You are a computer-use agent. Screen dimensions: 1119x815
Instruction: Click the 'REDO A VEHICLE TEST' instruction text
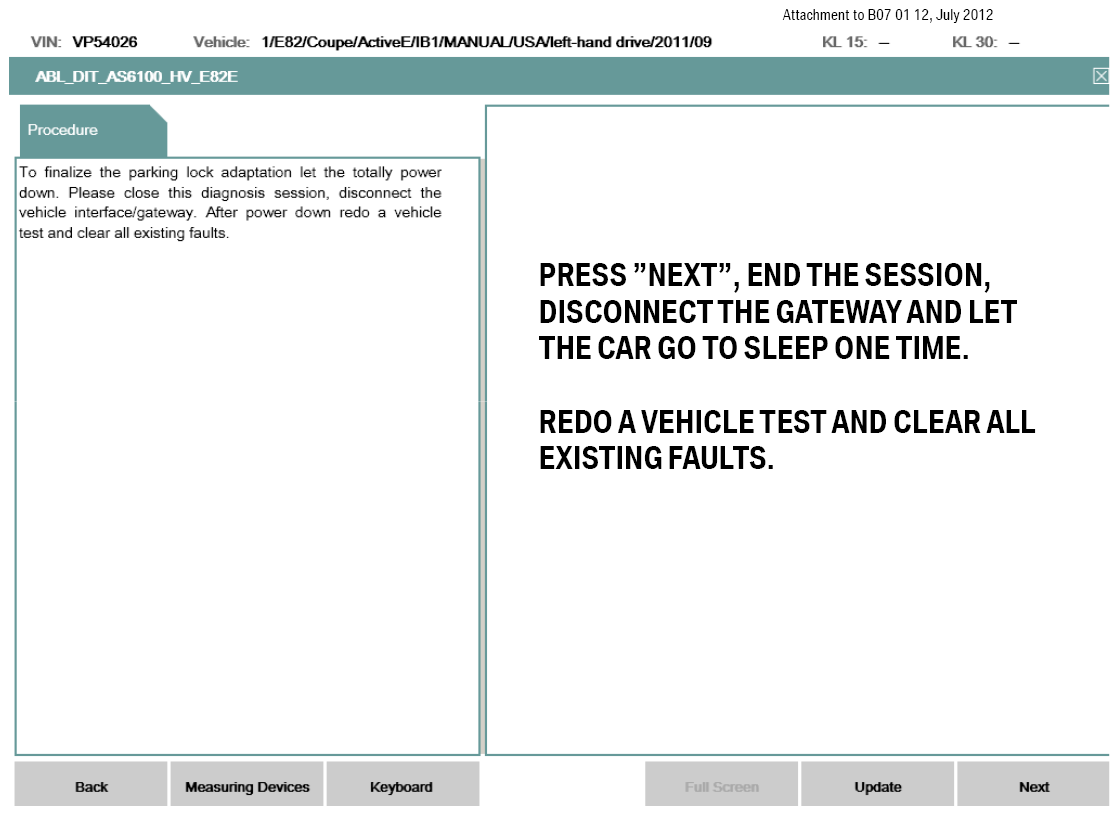786,440
